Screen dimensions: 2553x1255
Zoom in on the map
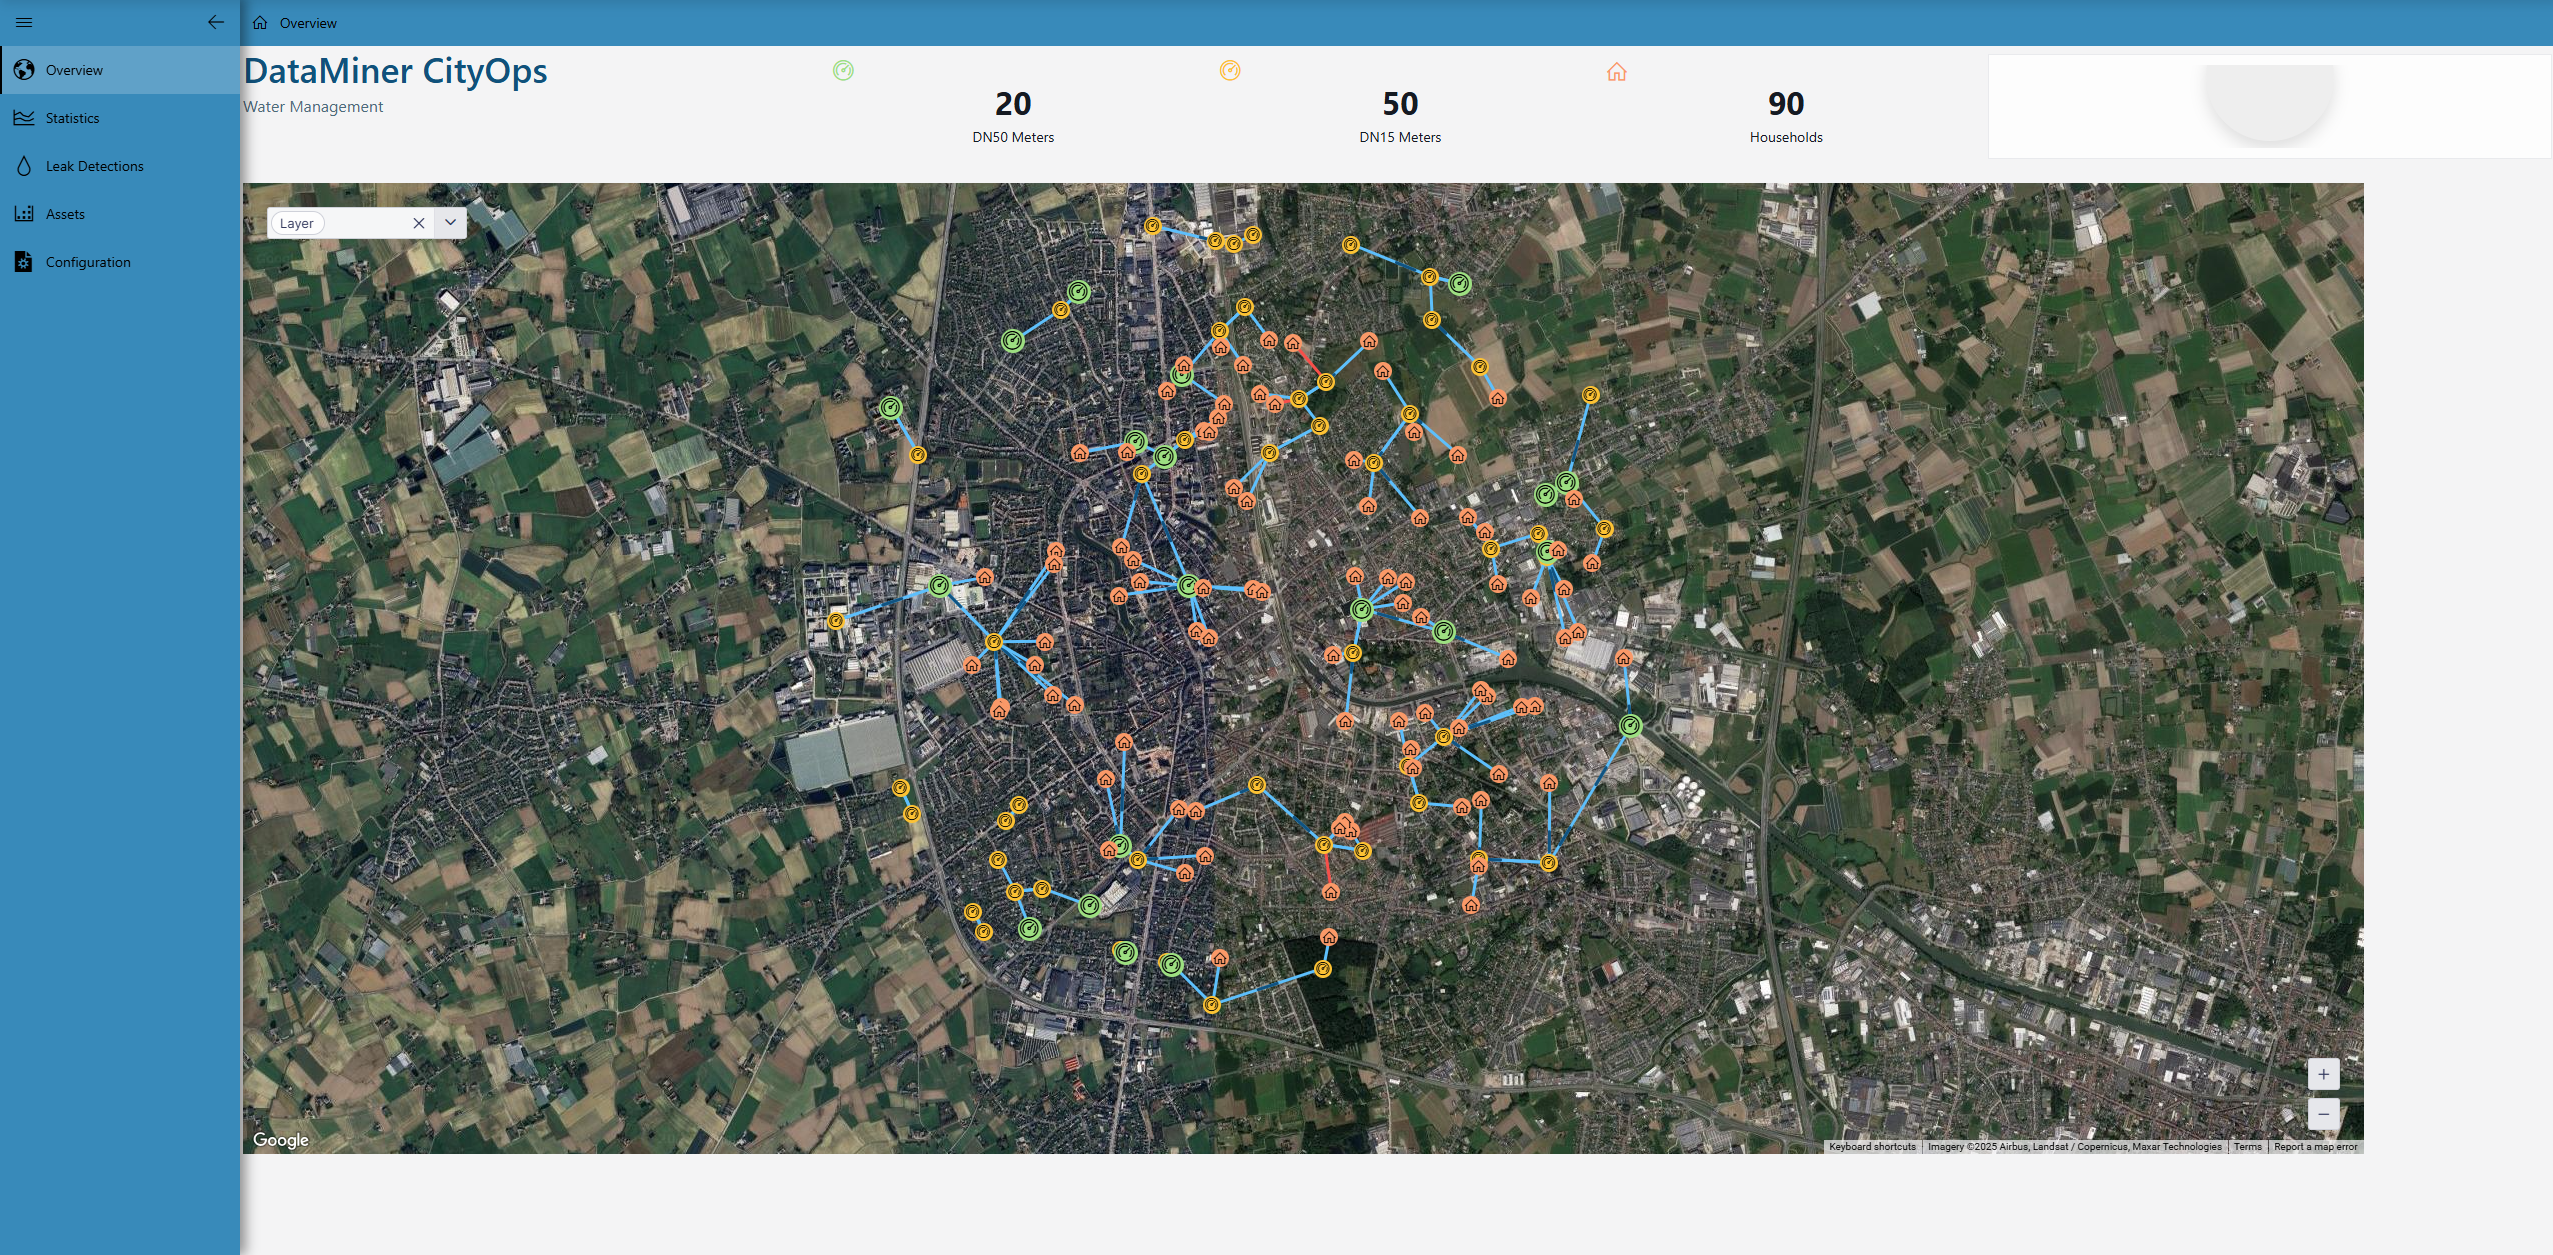click(2323, 1074)
